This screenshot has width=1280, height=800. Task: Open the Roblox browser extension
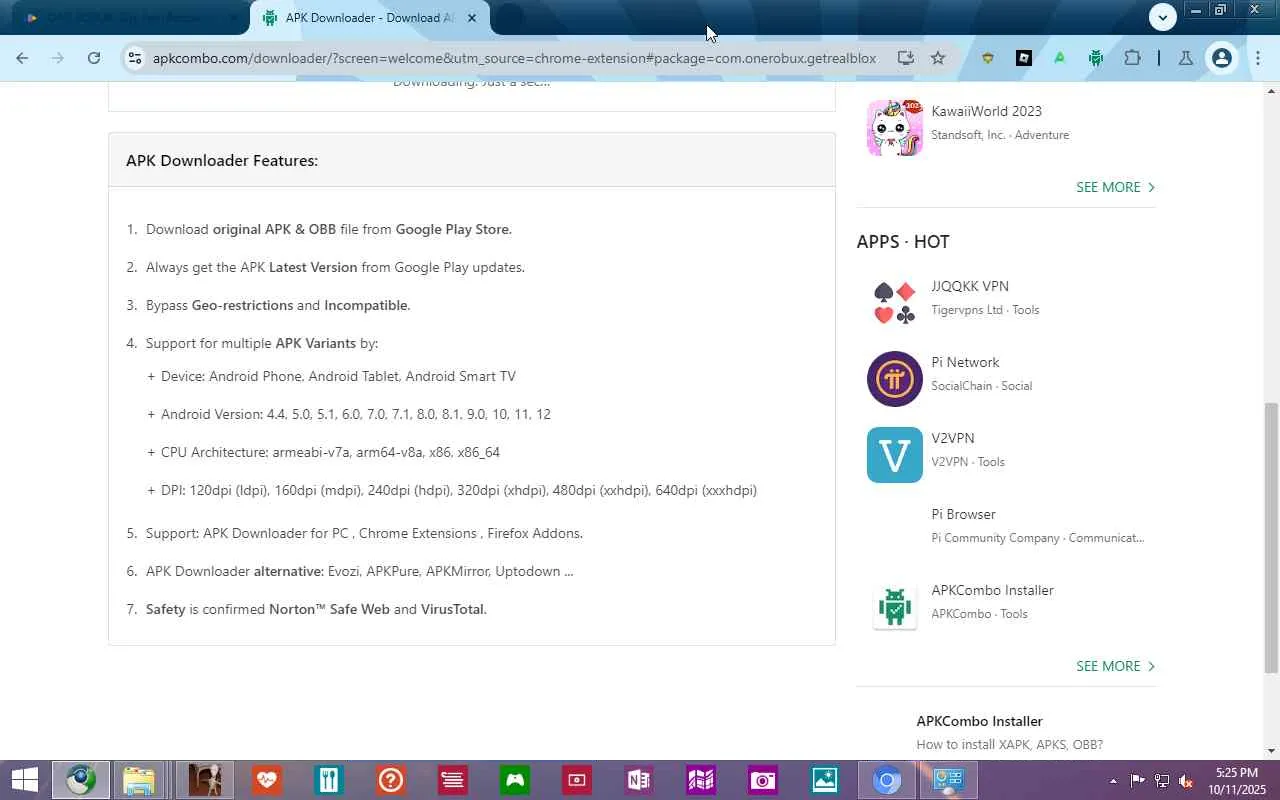click(x=1023, y=58)
